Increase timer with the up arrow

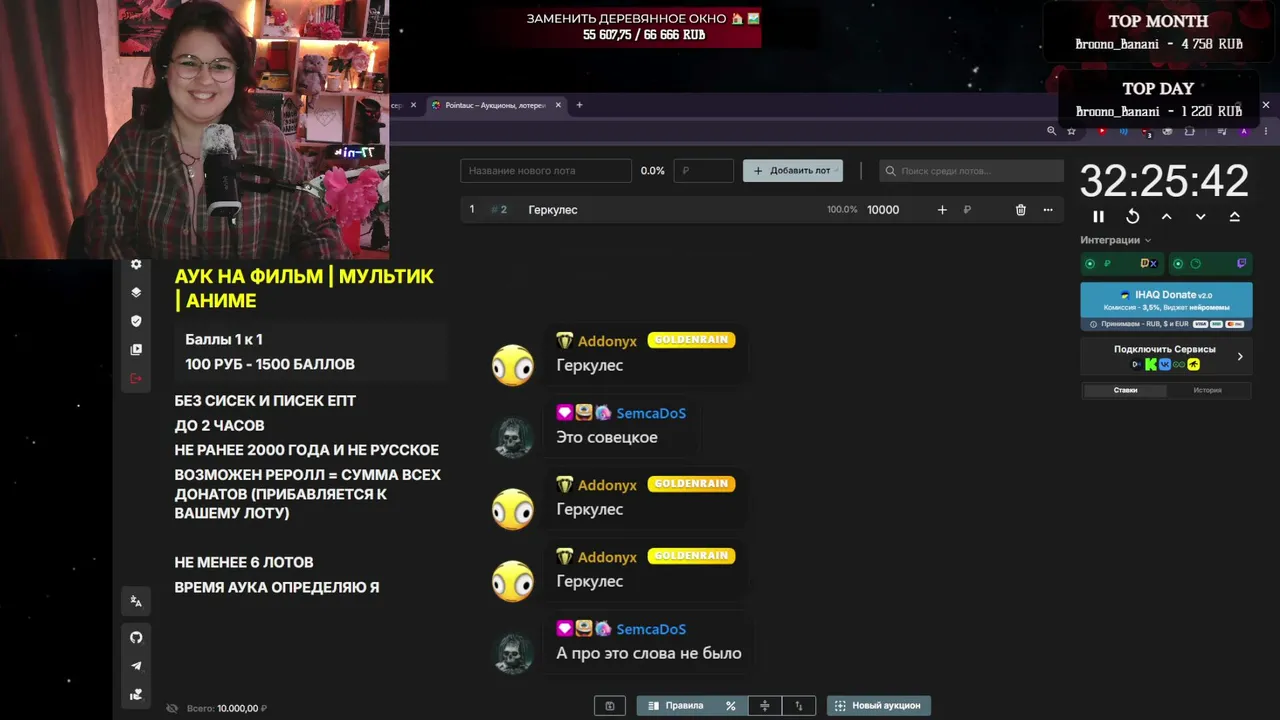tap(1166, 216)
